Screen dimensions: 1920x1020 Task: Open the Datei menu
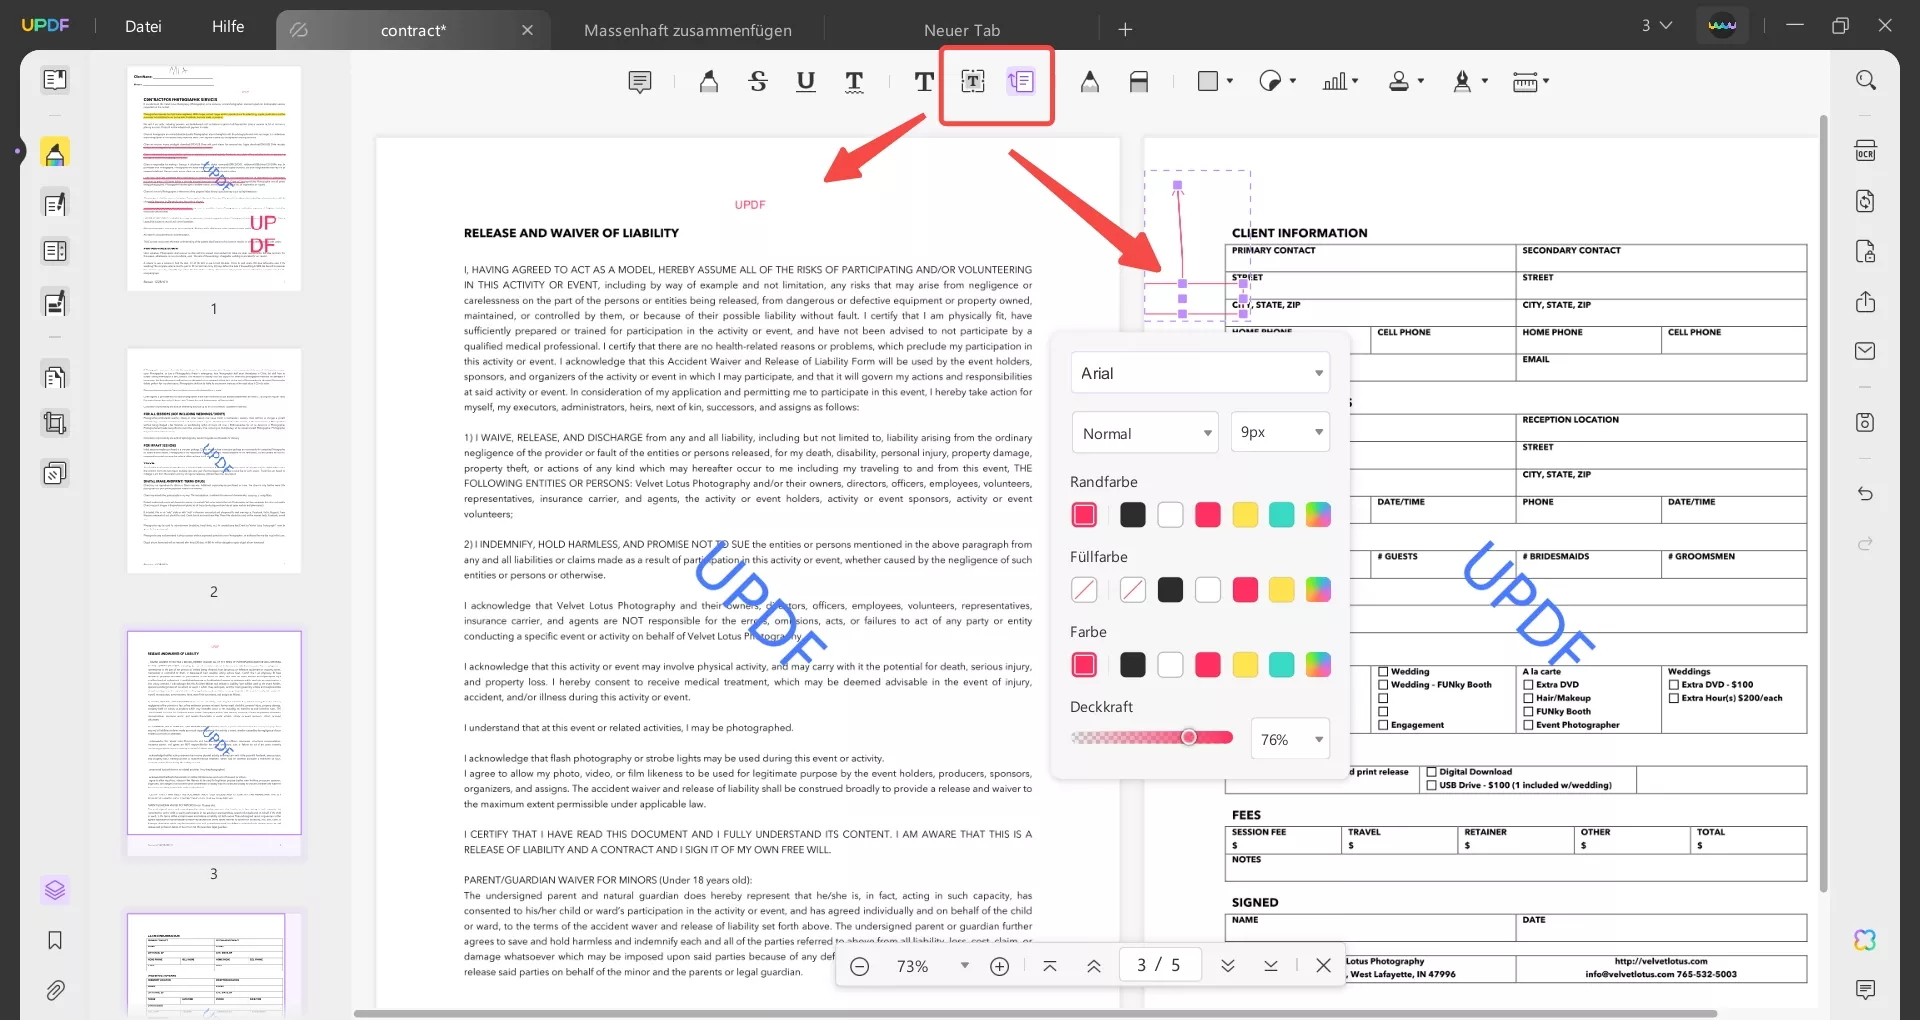click(x=143, y=27)
